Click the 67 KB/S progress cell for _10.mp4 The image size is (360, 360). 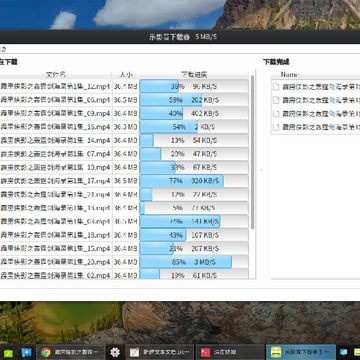click(194, 167)
